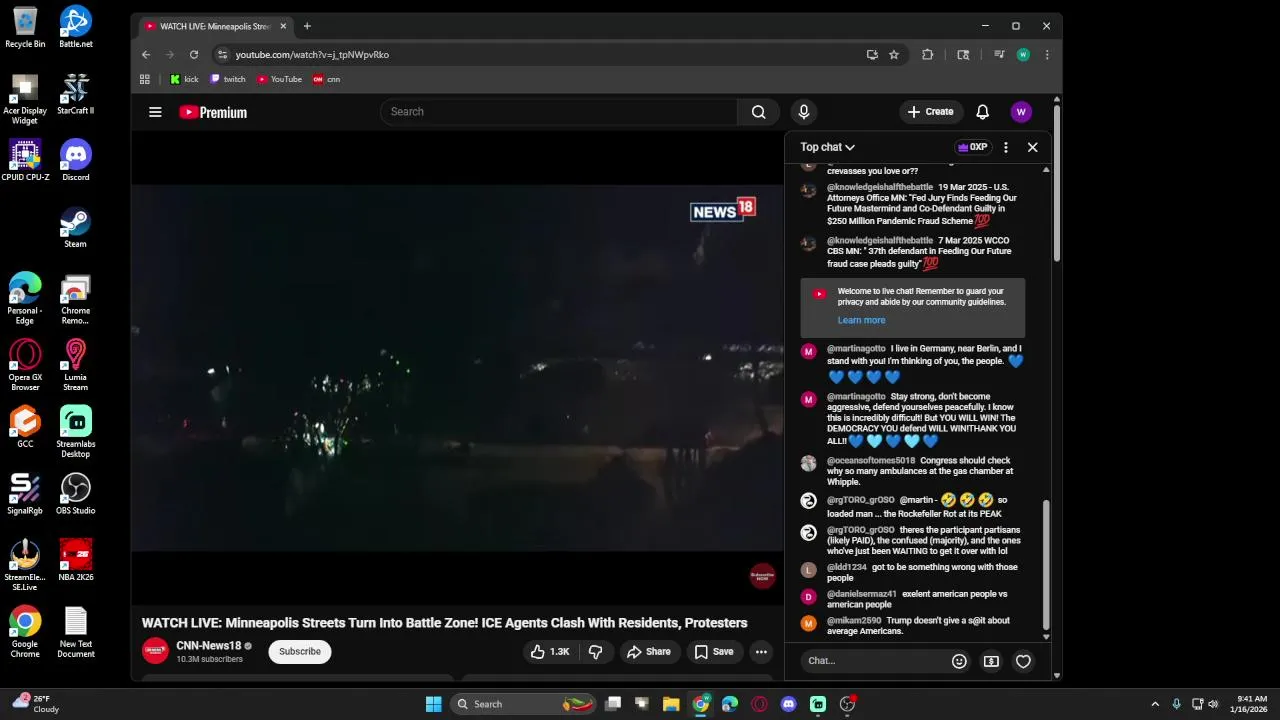Open Super Chat purchase icon in chat
Viewport: 1280px width, 720px height.
tap(991, 661)
